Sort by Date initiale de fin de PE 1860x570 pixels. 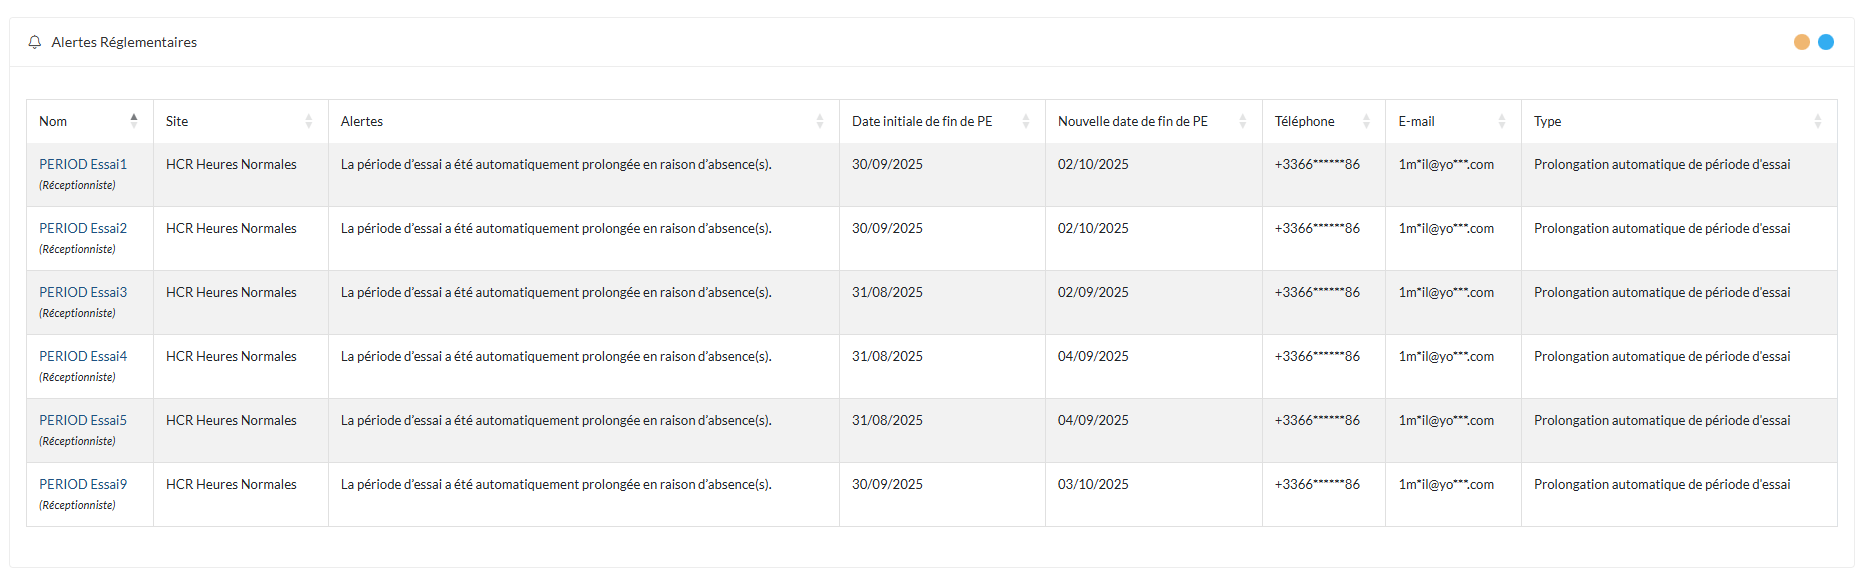pos(1026,121)
